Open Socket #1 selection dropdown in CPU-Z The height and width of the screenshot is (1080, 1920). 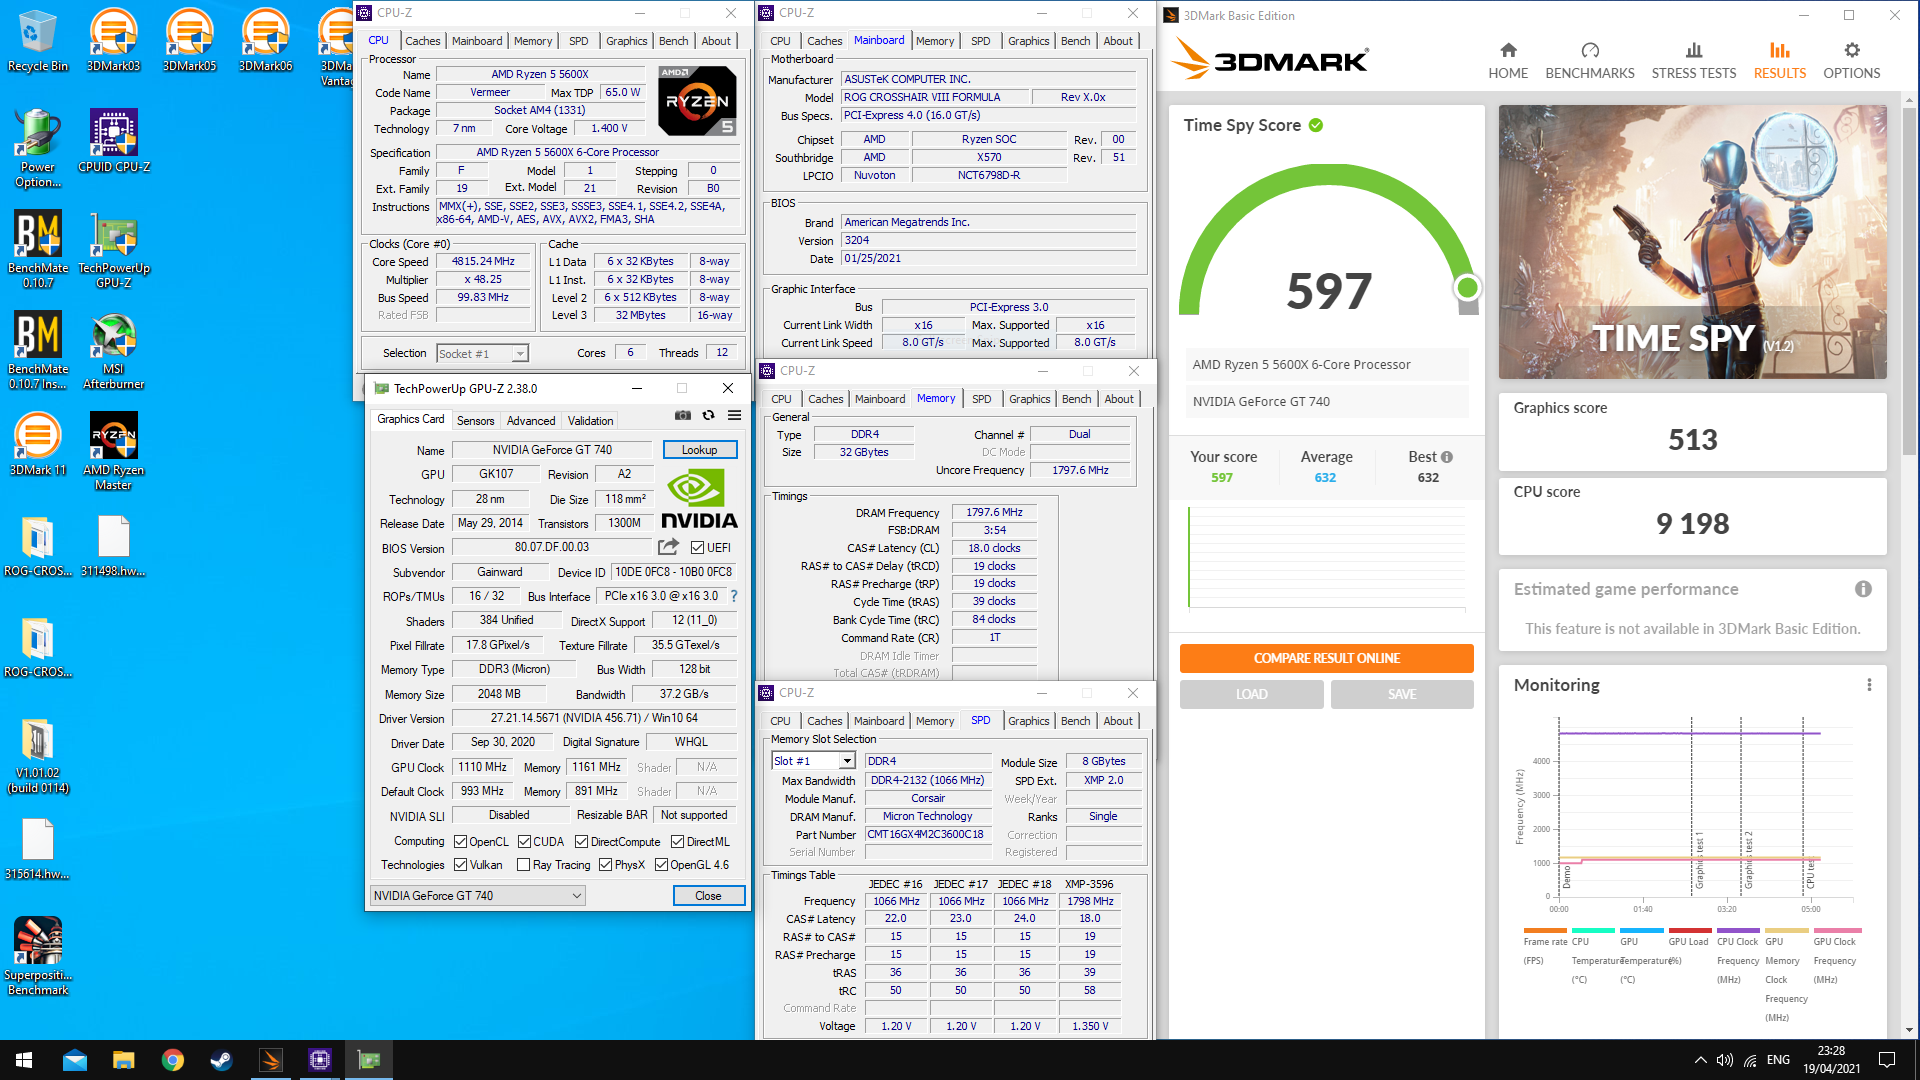(x=482, y=353)
